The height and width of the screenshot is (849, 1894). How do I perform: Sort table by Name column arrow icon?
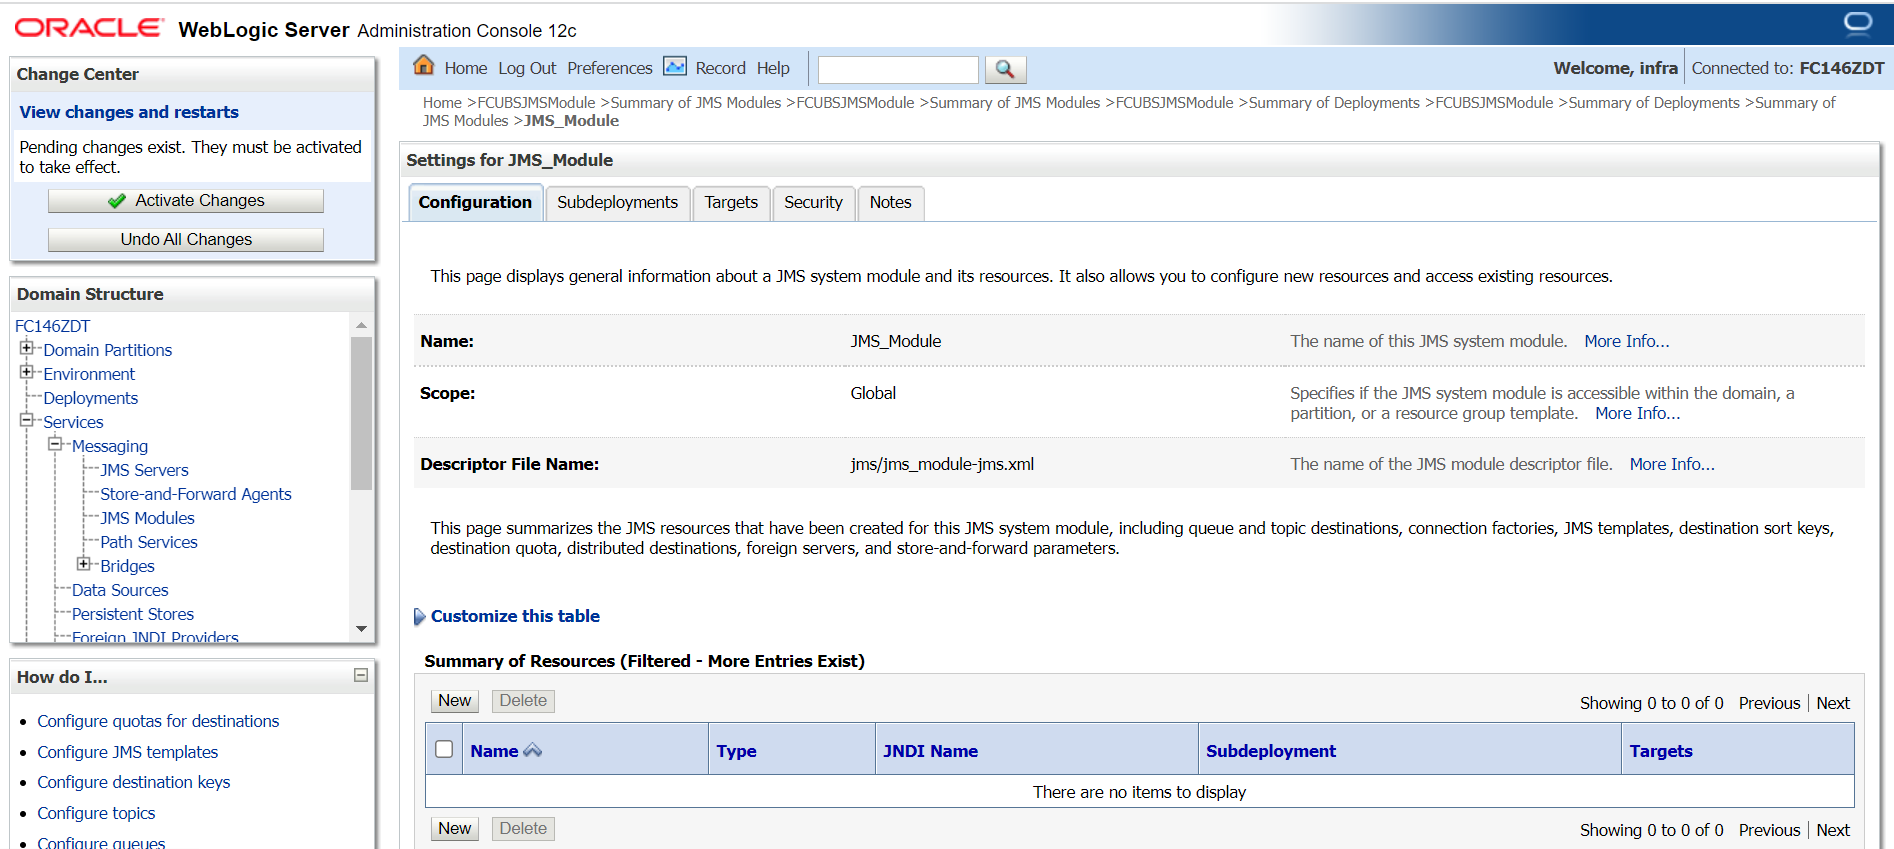533,750
